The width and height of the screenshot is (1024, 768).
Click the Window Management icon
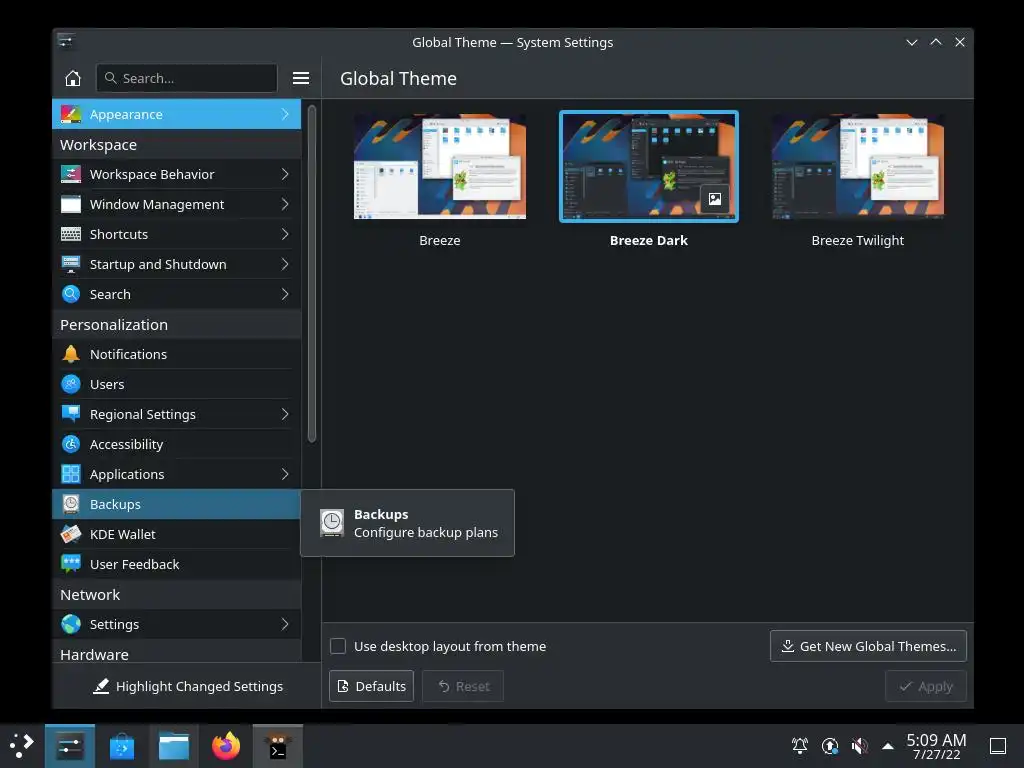71,204
